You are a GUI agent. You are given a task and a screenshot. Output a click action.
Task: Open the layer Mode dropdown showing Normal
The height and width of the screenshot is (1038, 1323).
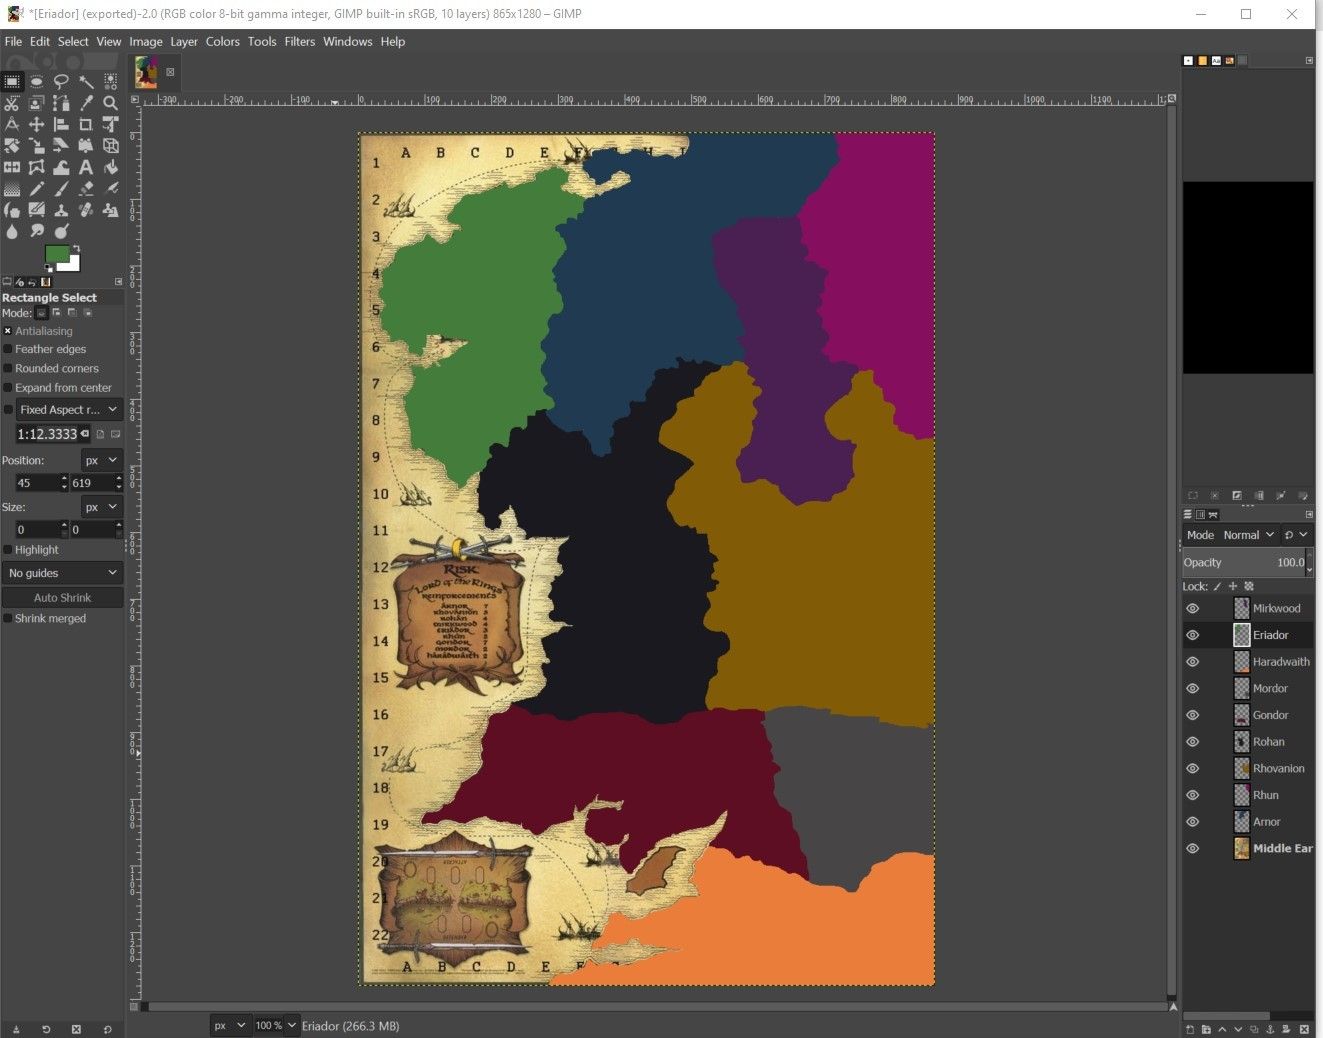click(1247, 534)
